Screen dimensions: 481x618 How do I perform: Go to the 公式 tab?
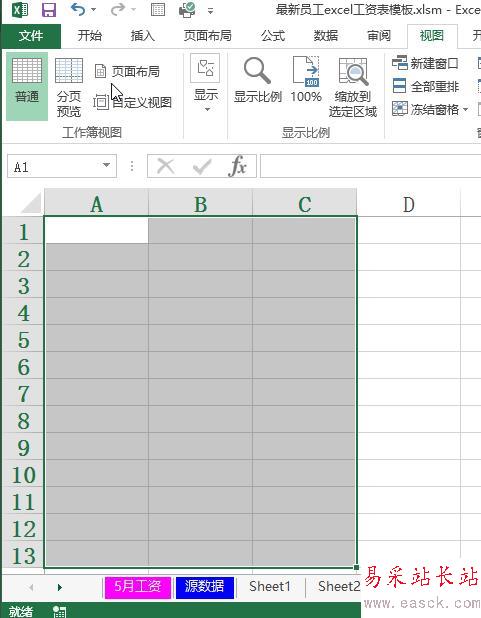[x=273, y=36]
